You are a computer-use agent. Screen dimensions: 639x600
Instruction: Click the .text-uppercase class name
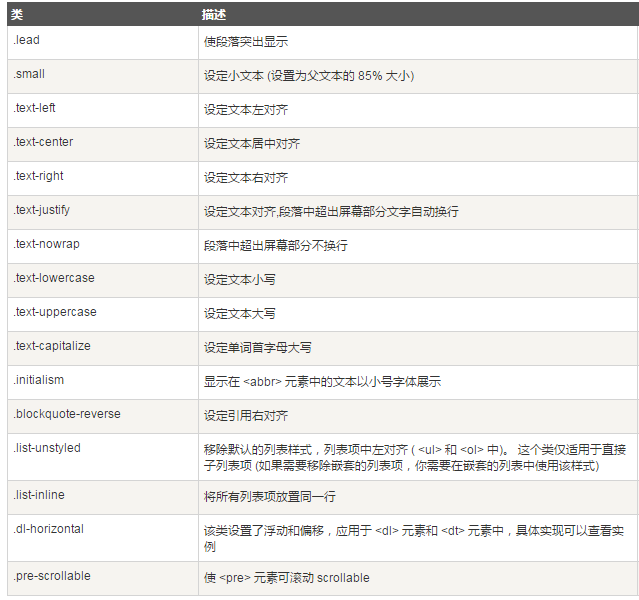(55, 312)
